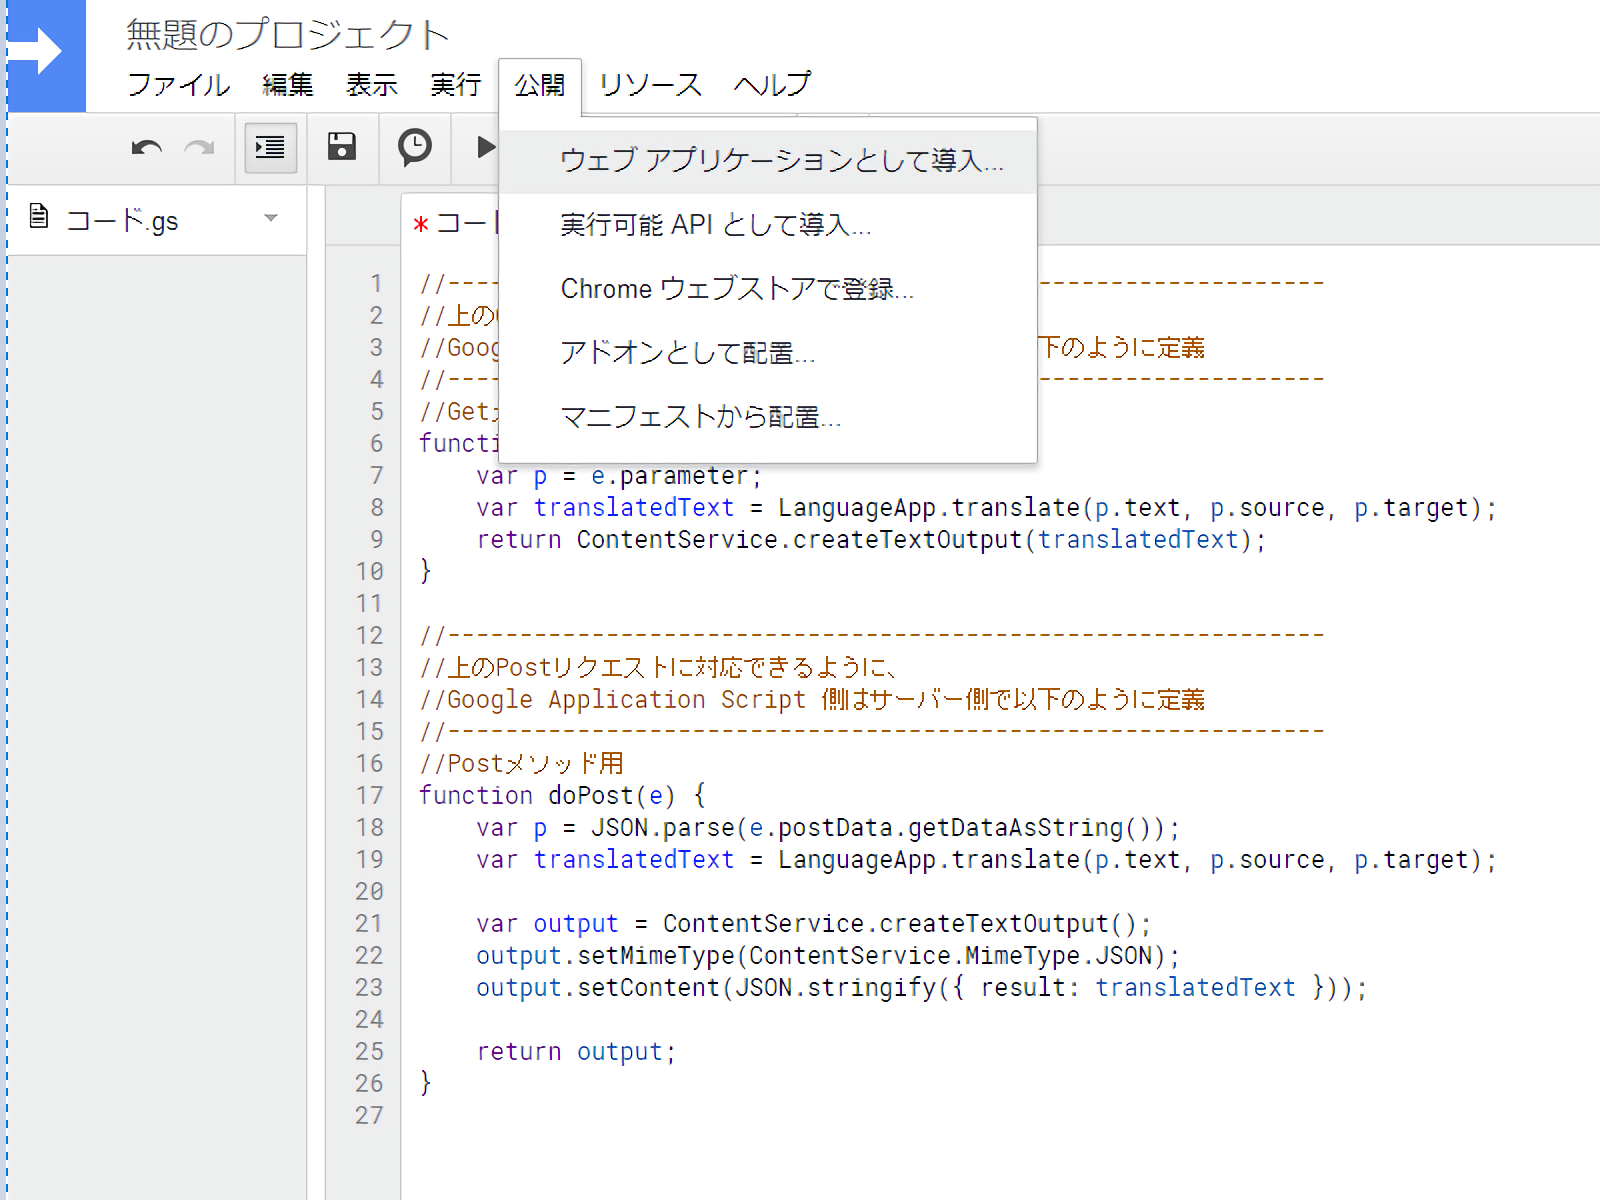Select ウェブ アプリケーションとして導入 menu entry
This screenshot has height=1200, width=1600.
pyautogui.click(x=780, y=161)
